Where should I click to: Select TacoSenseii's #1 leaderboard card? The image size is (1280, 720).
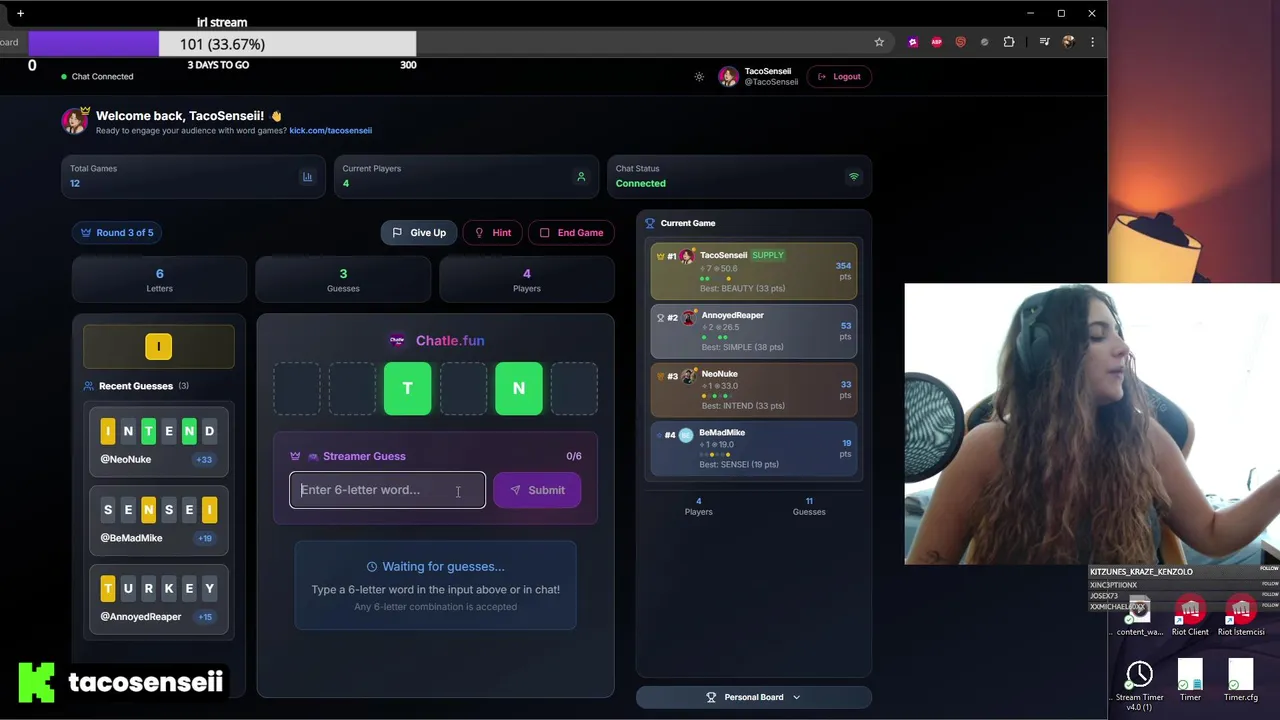click(754, 271)
